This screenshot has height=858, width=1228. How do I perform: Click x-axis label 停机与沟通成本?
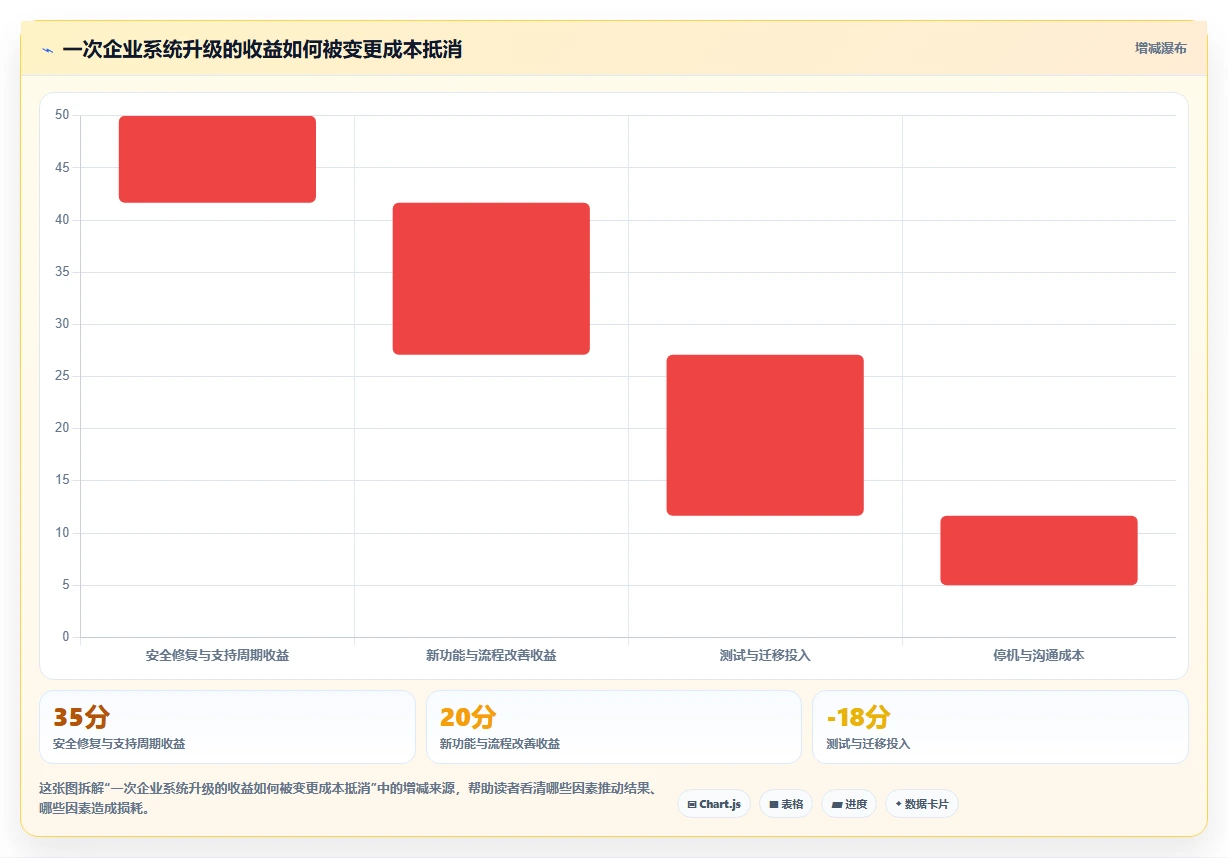(1039, 656)
